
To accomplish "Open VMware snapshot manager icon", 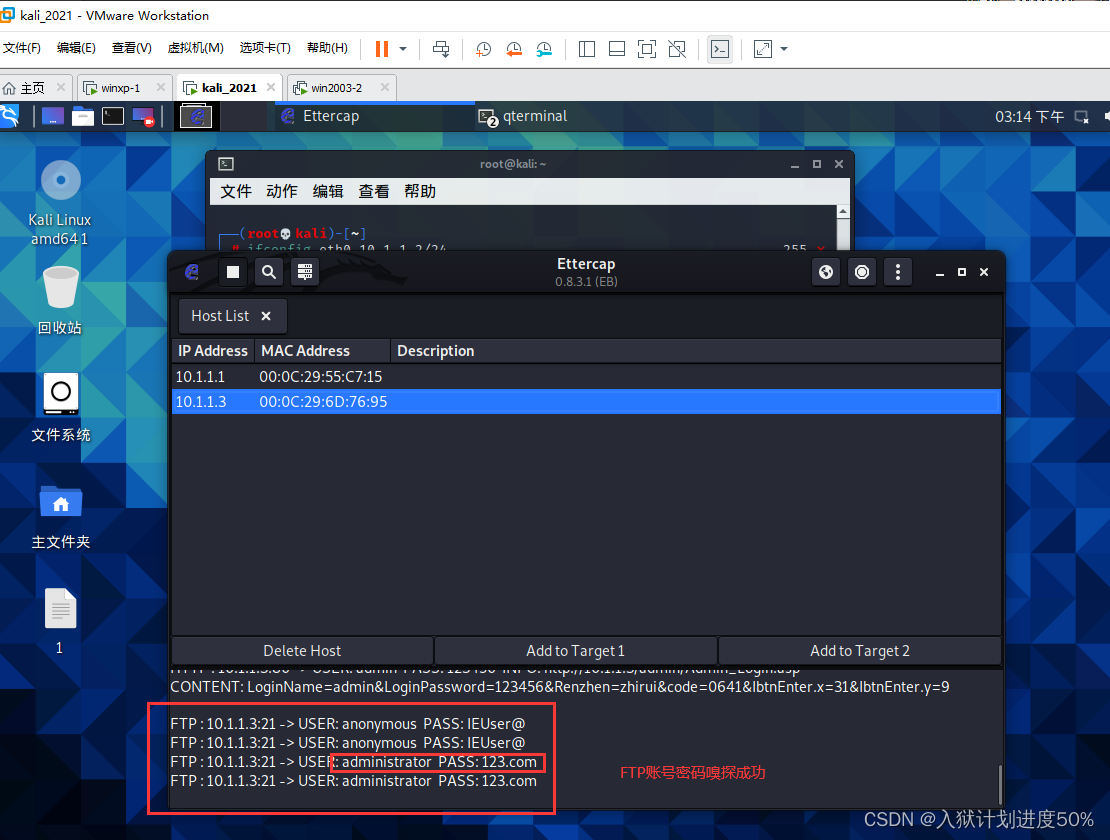I will pyautogui.click(x=544, y=49).
